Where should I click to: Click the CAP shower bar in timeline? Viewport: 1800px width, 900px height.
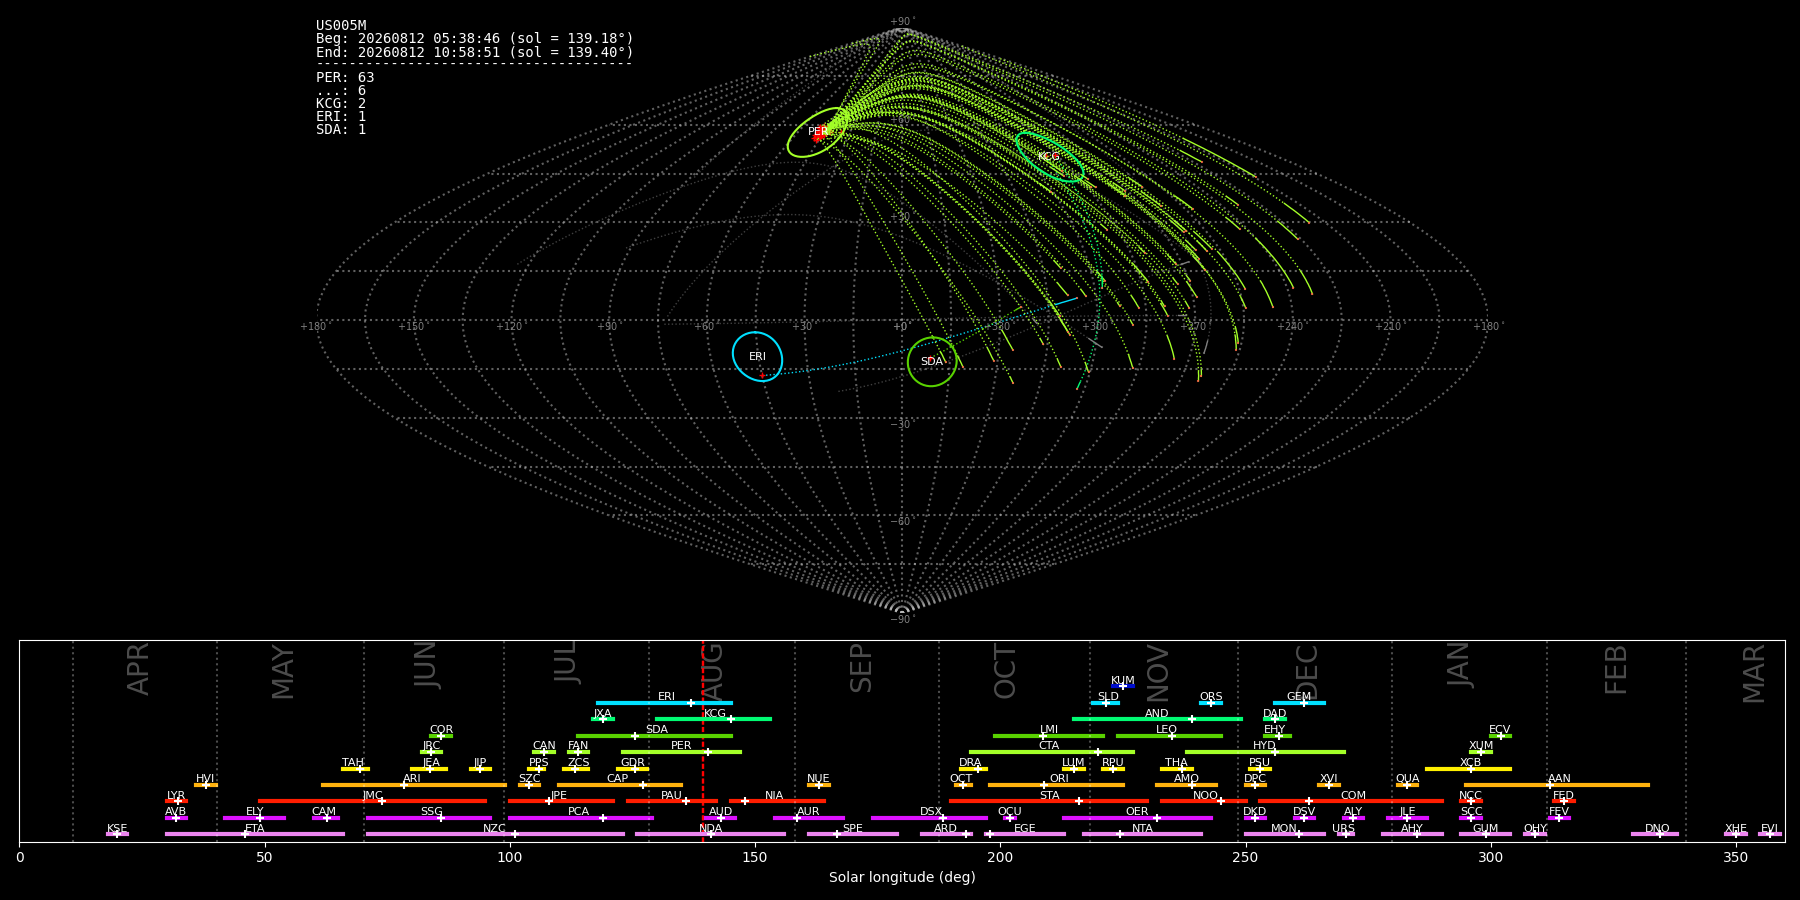[x=620, y=785]
